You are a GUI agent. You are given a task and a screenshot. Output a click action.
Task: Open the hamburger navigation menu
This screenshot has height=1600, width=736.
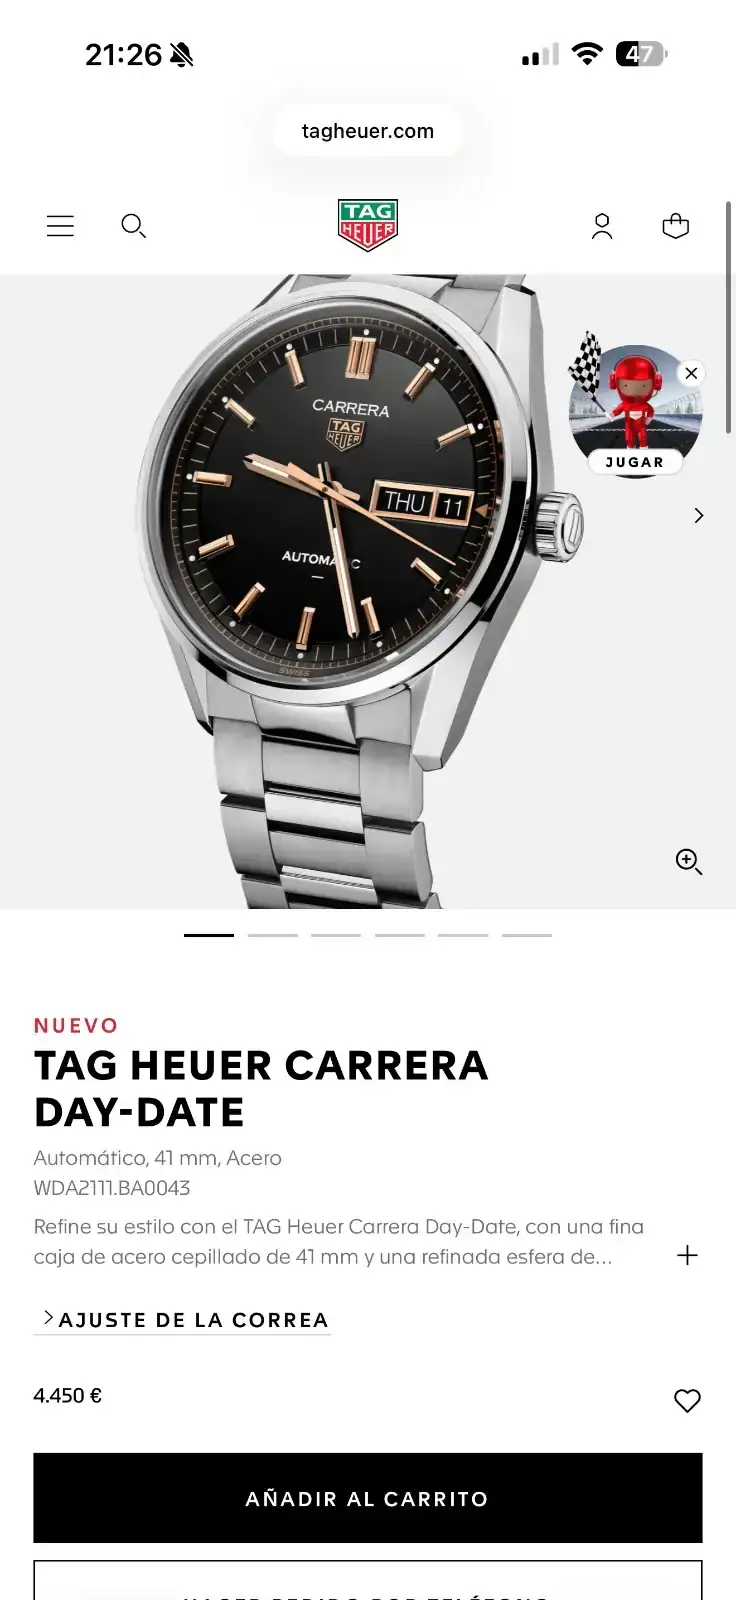60,226
